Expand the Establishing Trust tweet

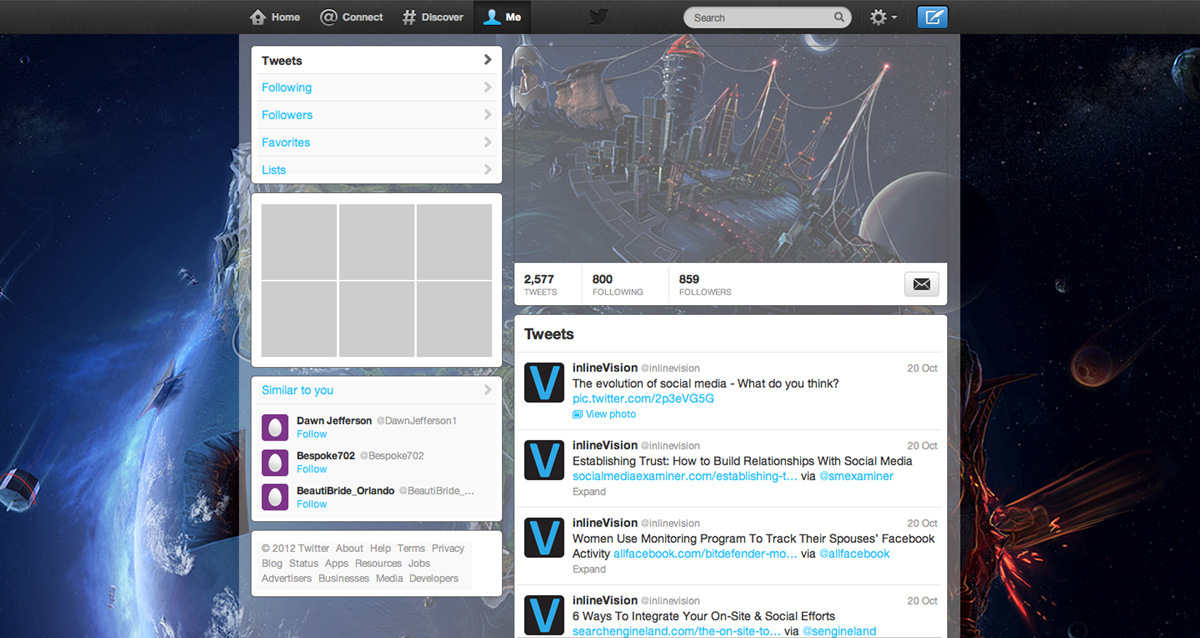click(589, 491)
